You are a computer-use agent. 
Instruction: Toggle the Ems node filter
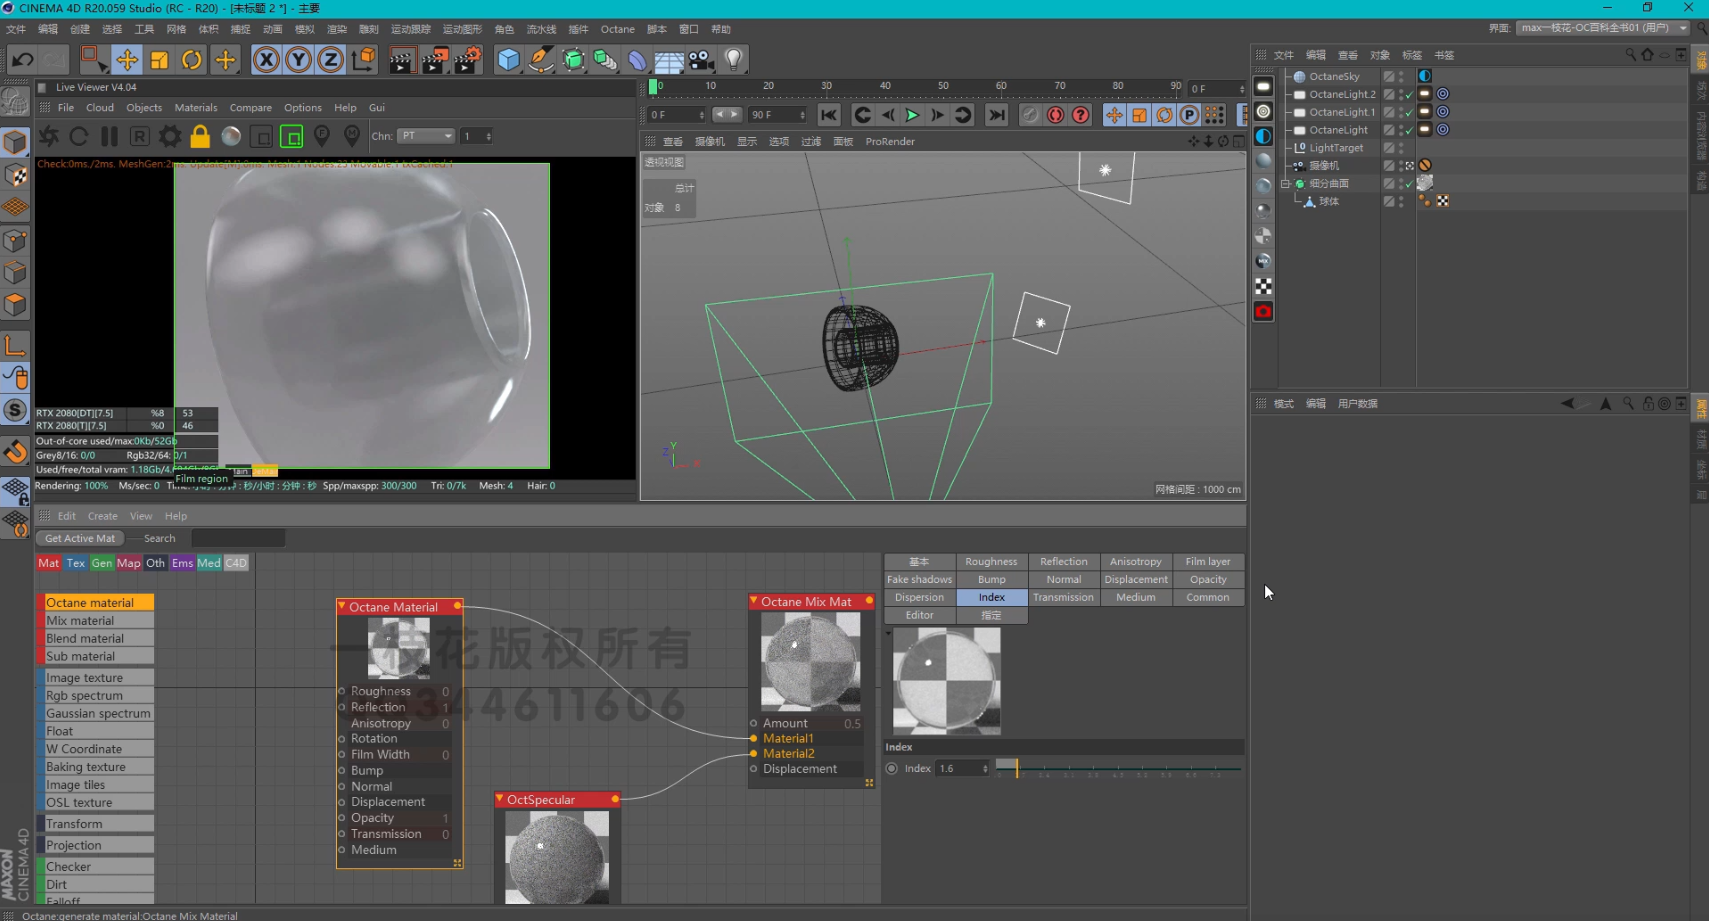[x=182, y=563]
